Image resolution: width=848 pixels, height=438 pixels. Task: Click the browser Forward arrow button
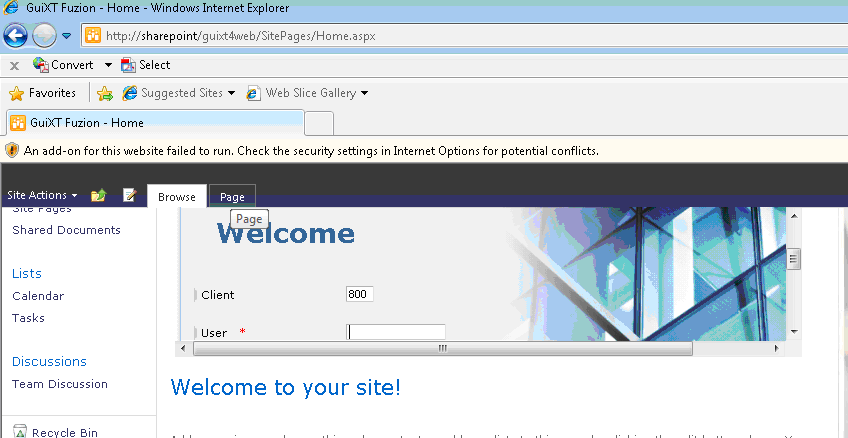click(x=44, y=36)
